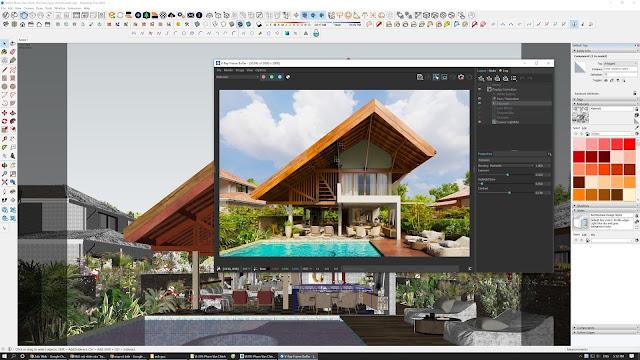This screenshot has width=640, height=360.
Task: Expand the Components panel section
Action: [605, 327]
